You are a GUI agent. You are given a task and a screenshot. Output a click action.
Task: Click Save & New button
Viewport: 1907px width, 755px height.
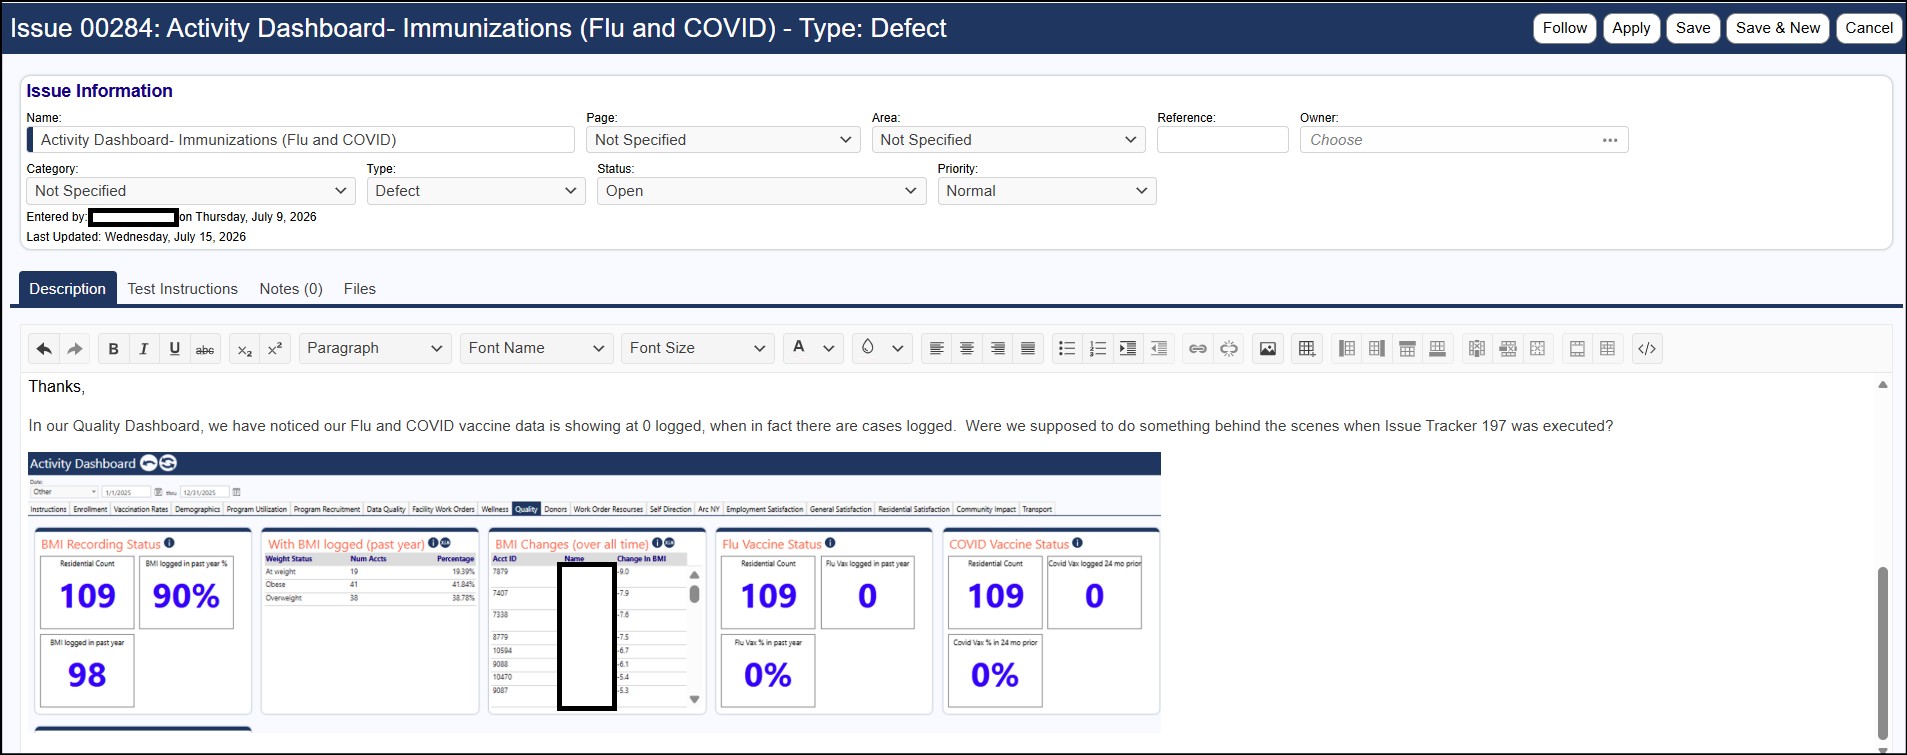coord(1778,28)
